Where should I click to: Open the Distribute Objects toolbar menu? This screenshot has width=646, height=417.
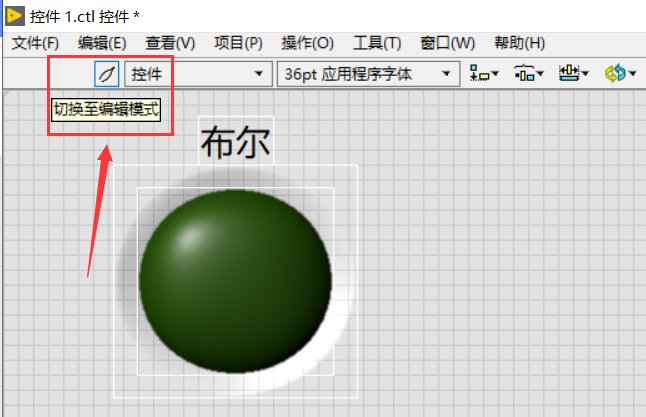coord(529,74)
